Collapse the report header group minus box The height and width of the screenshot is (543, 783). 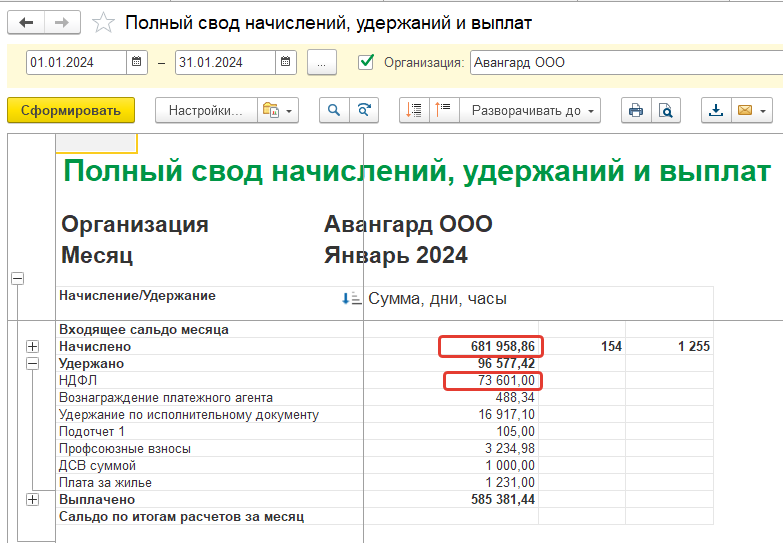[17, 278]
